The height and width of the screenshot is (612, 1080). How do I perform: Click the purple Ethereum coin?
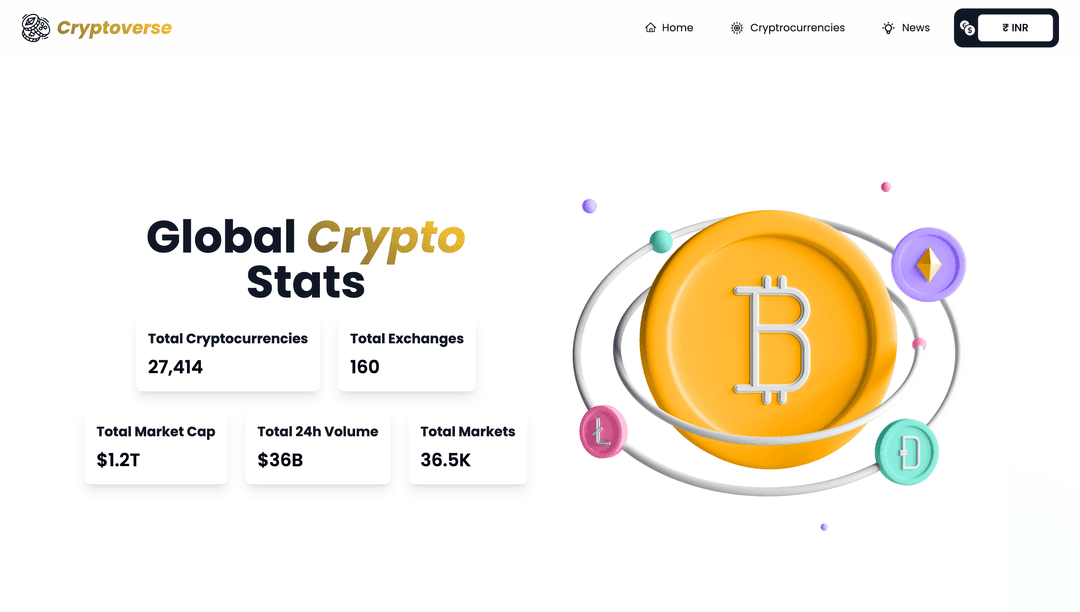click(x=929, y=265)
